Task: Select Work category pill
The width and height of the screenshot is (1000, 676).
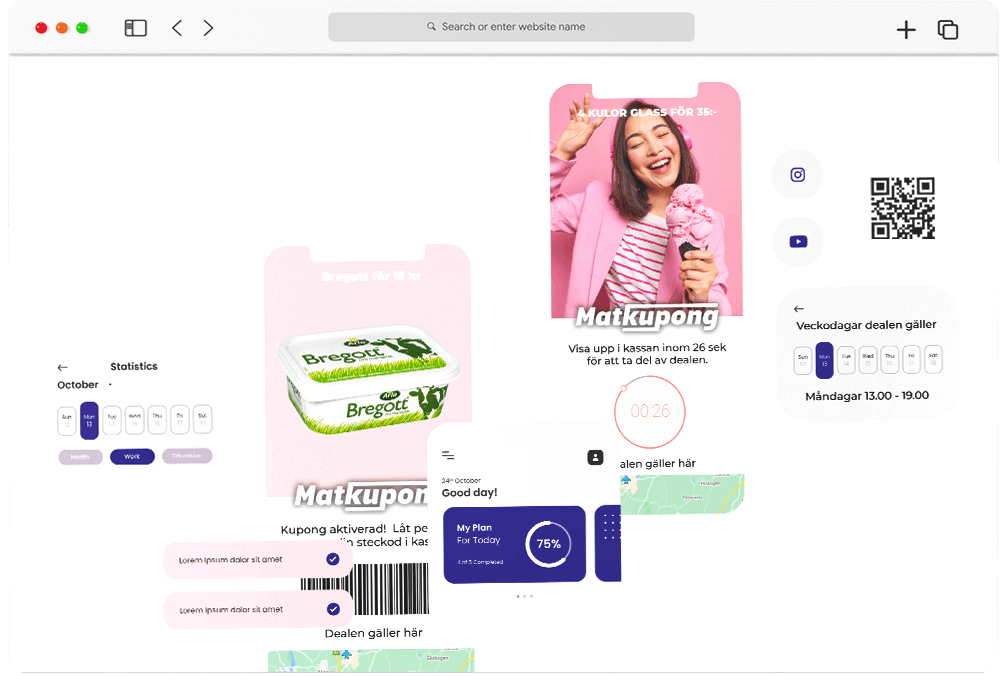Action: [x=132, y=457]
